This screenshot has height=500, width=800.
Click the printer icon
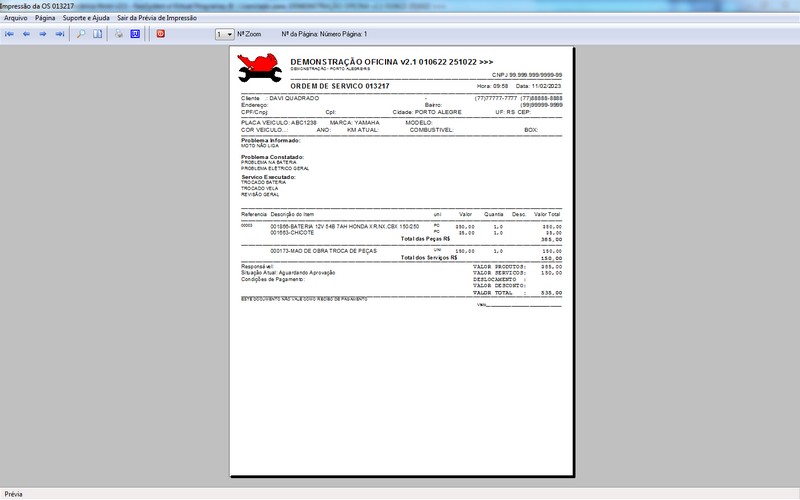(x=118, y=34)
